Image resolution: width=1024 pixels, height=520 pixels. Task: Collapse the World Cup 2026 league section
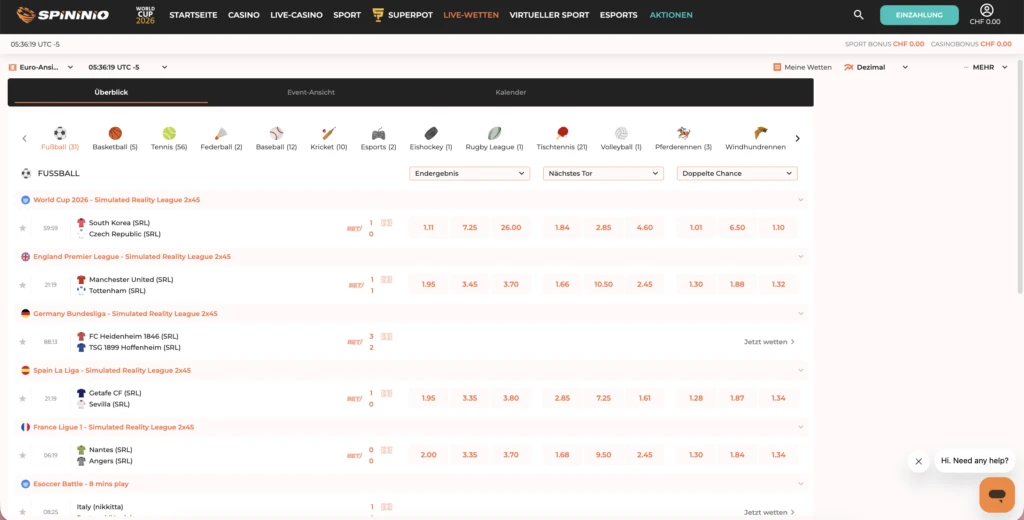[x=801, y=200]
